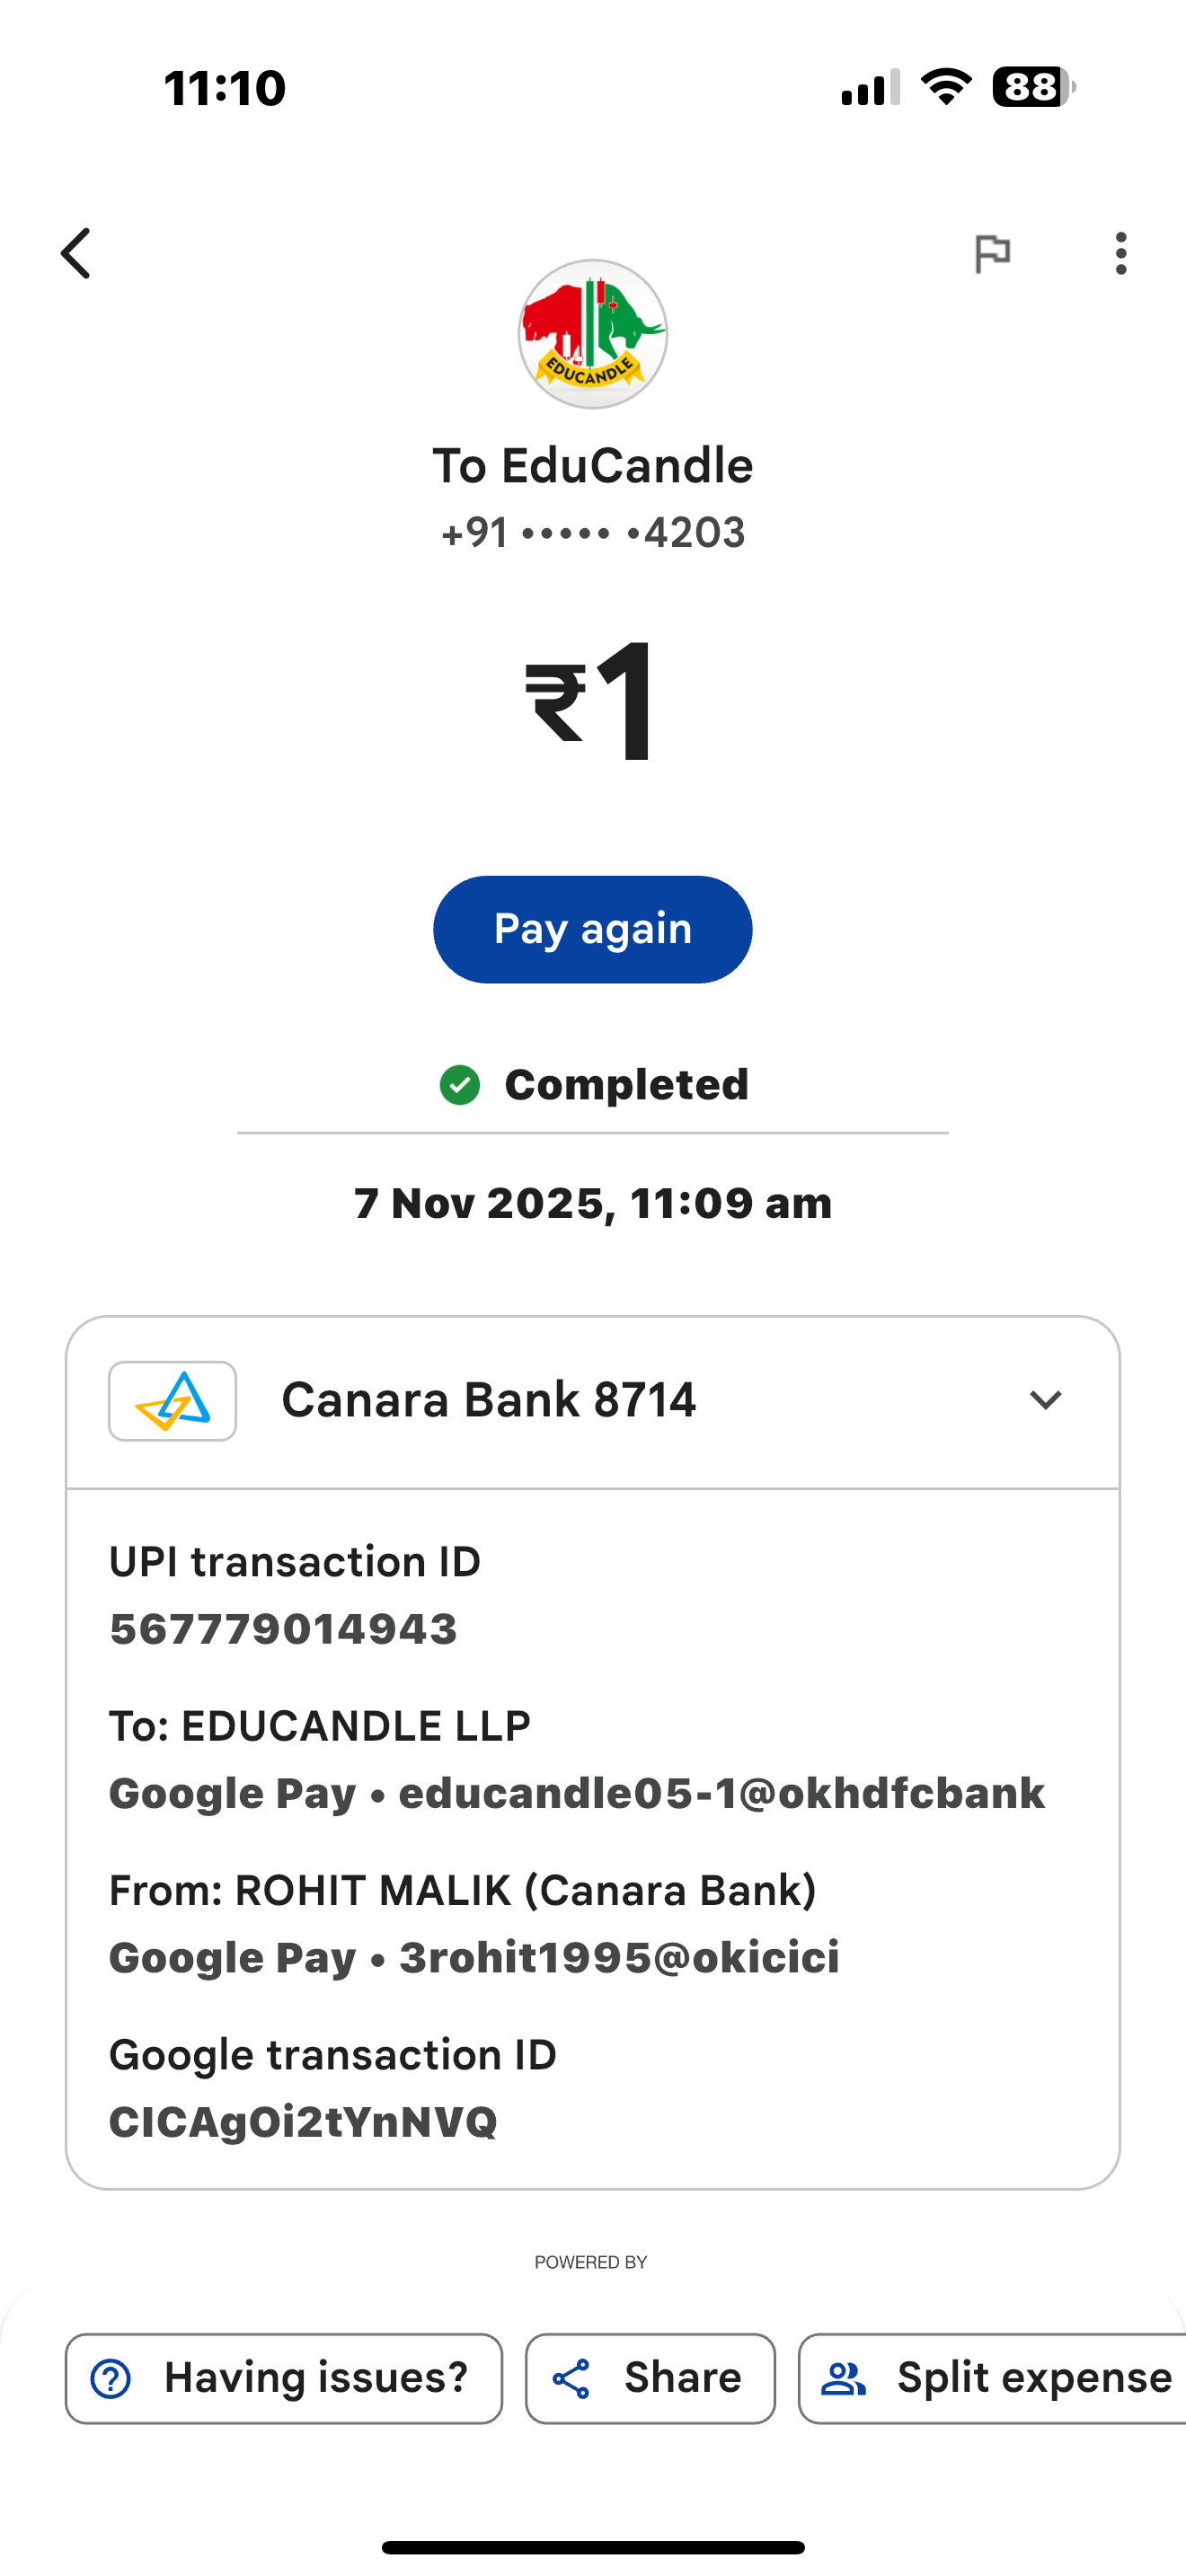Tap the battery indicator in status bar
This screenshot has width=1186, height=2576.
[x=1032, y=87]
